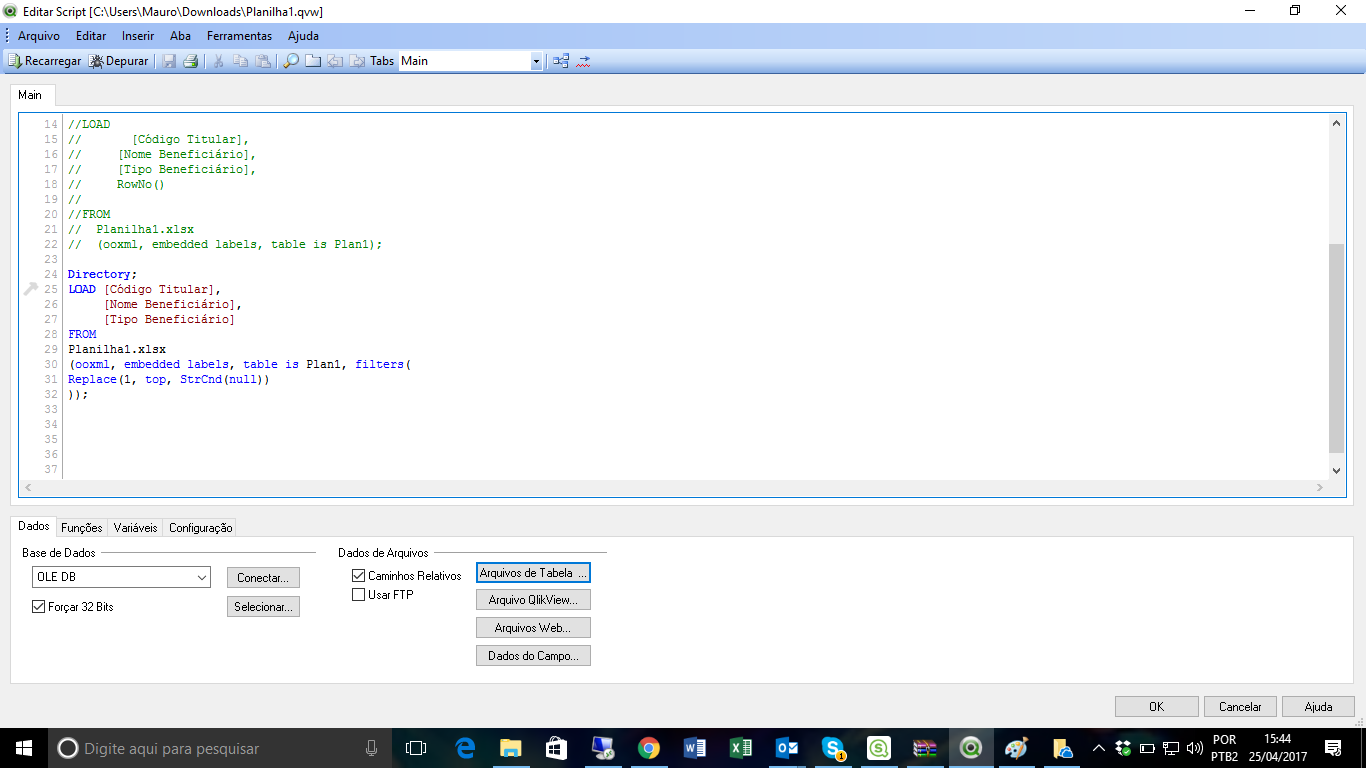
Task: Click the Selecionar... button
Action: [263, 607]
